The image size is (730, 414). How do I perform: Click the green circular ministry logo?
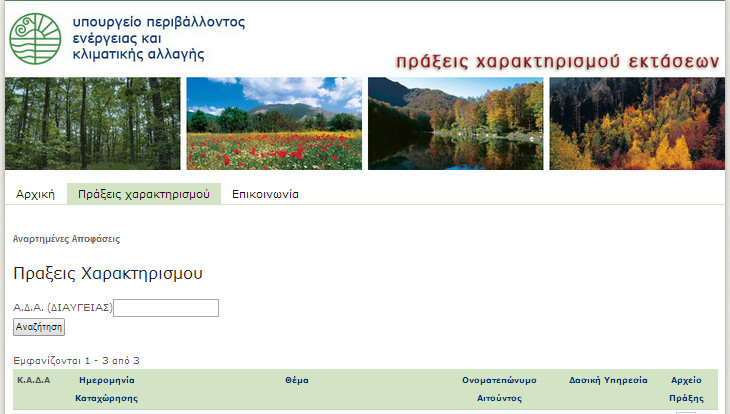tap(36, 38)
